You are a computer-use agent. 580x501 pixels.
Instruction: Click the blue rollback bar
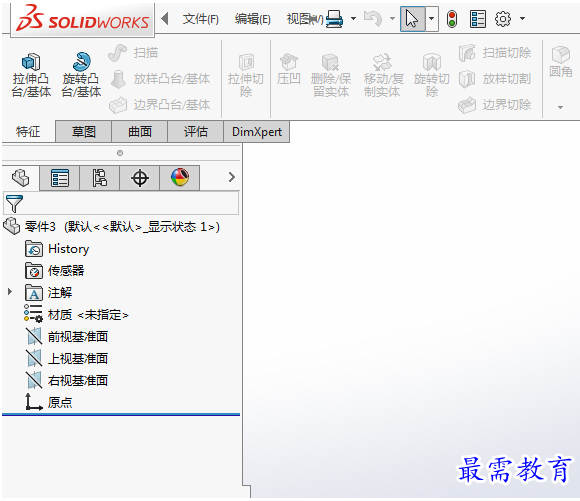coord(121,415)
